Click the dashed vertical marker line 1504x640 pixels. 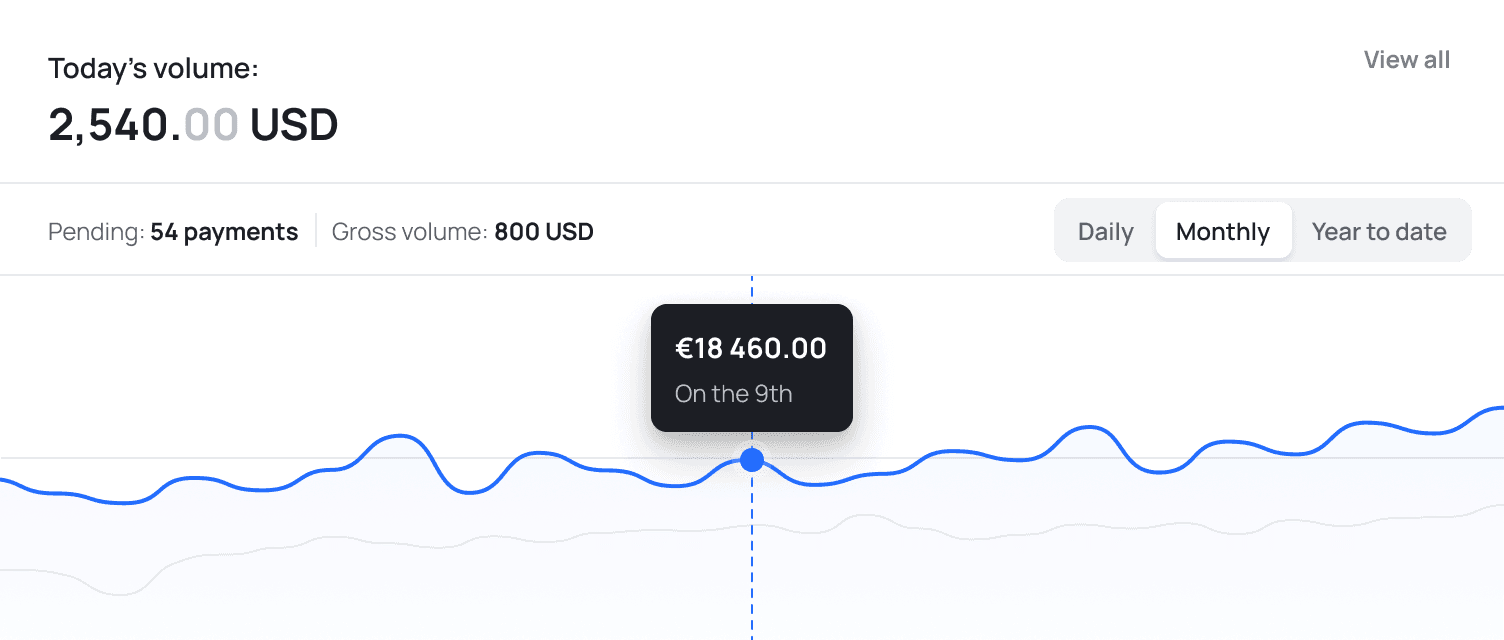pos(751,570)
